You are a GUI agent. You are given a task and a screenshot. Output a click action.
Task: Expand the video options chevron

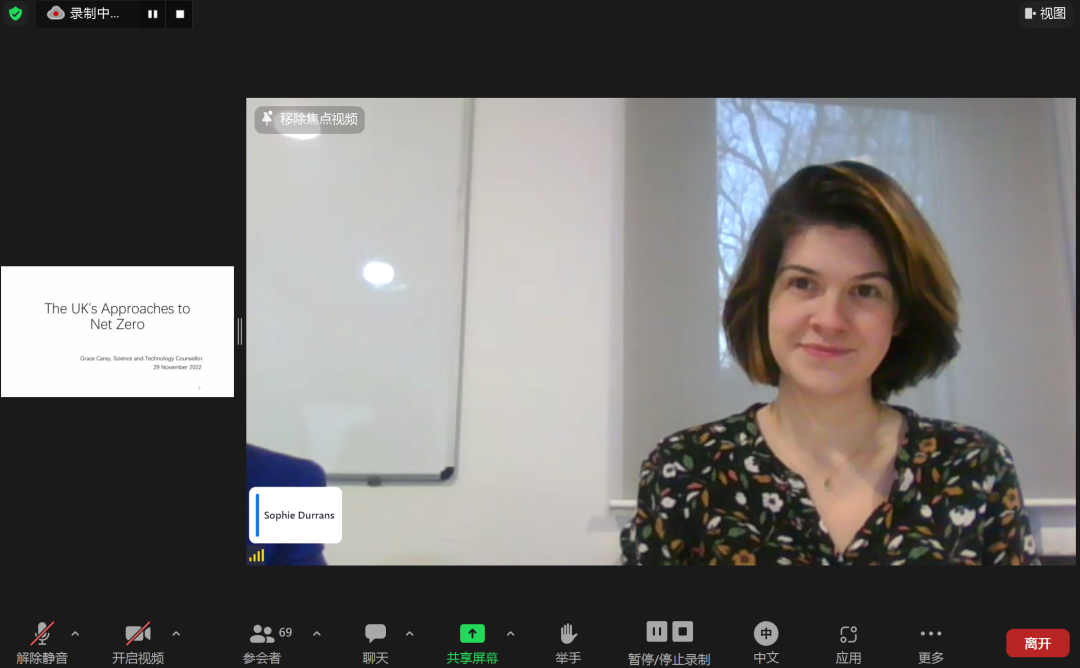176,634
